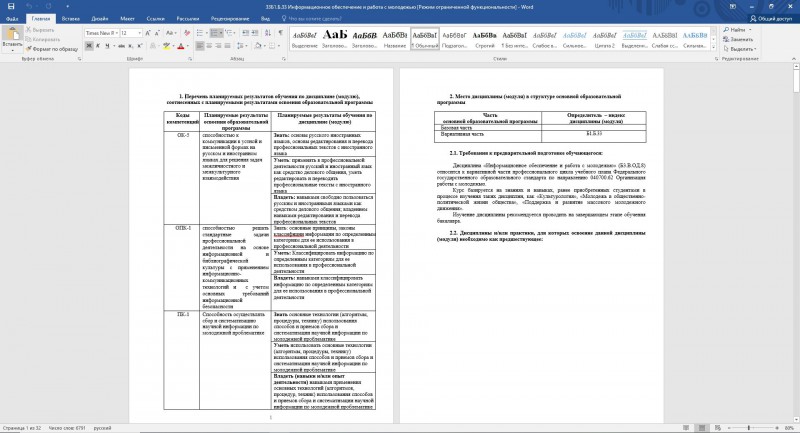Toggle superscript formatting
This screenshot has width=800, height=433.
tap(139, 46)
